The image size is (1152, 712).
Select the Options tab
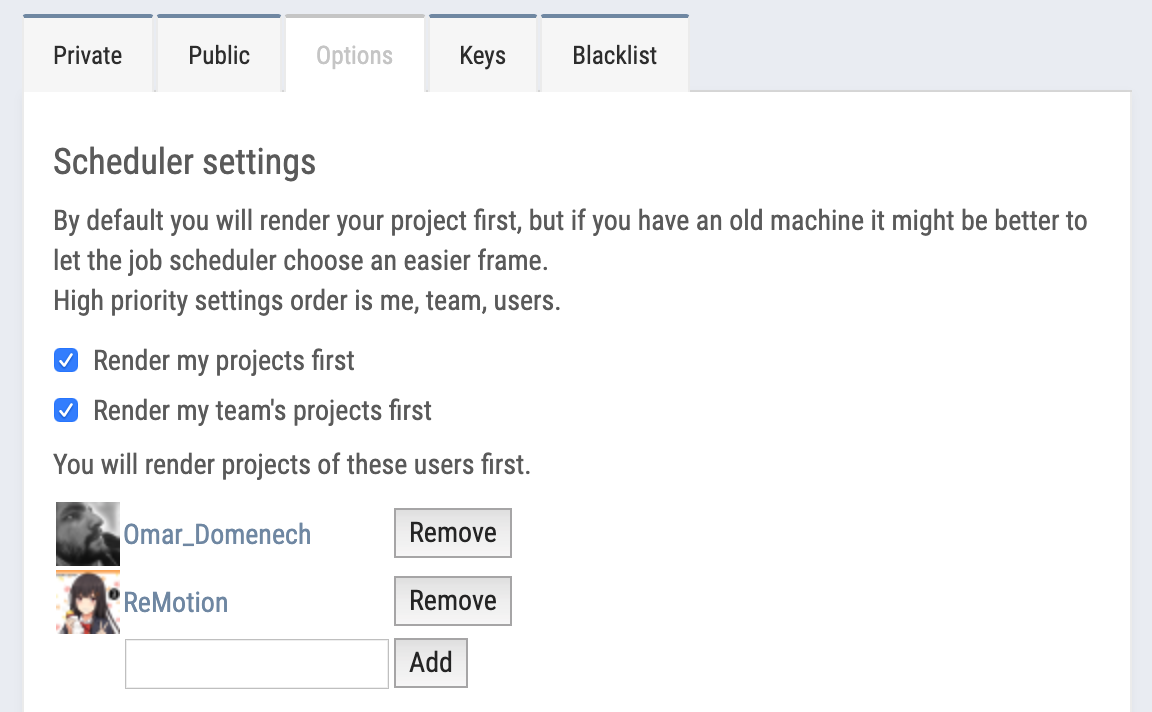coord(354,55)
